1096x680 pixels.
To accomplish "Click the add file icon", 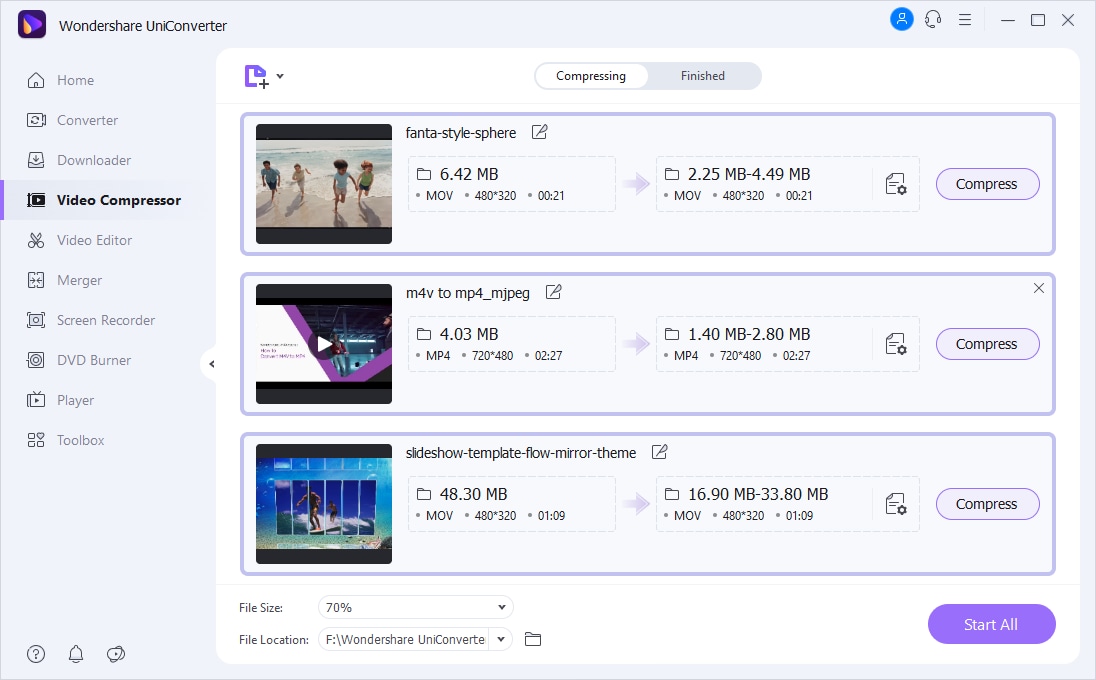I will tap(256, 77).
